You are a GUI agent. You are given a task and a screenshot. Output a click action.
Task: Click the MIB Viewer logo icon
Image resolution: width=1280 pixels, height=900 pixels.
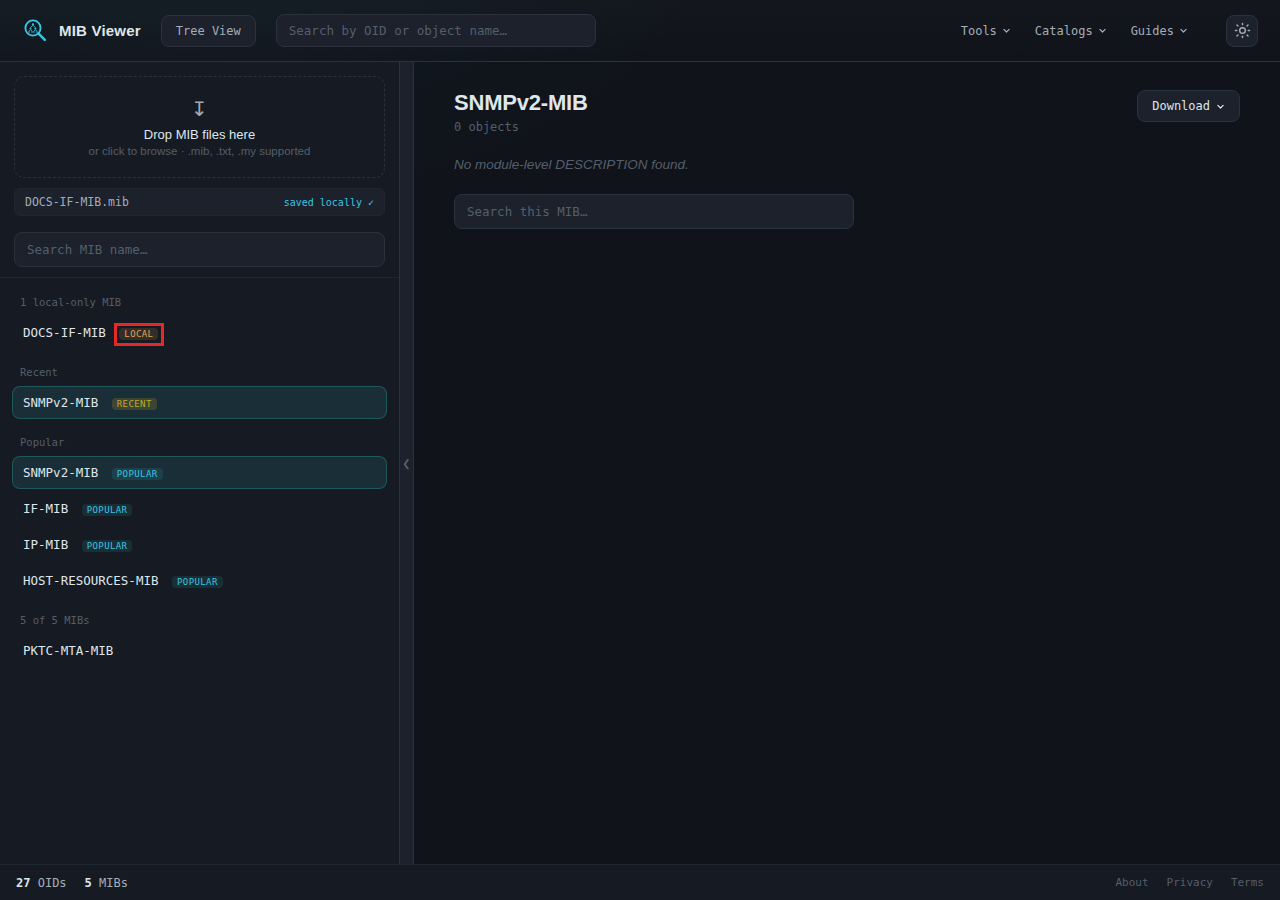coord(35,30)
